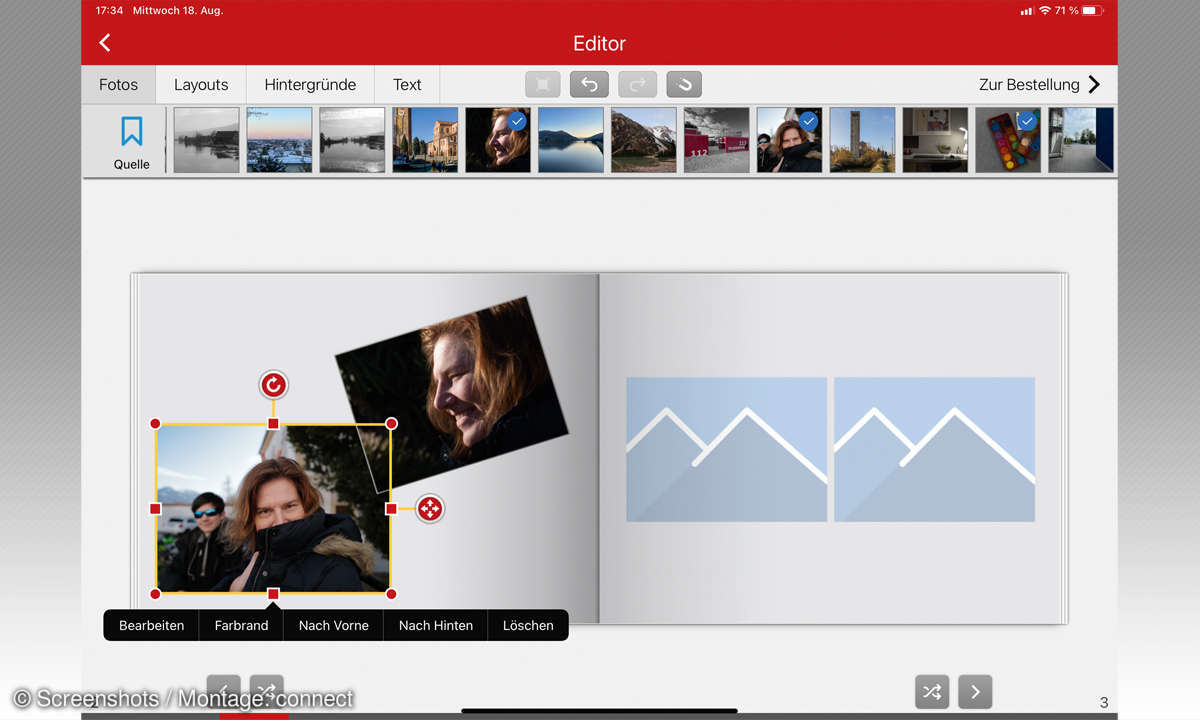Image resolution: width=1200 pixels, height=720 pixels.
Task: Deselect the checked watercolor palette thumbnail
Action: point(1008,140)
